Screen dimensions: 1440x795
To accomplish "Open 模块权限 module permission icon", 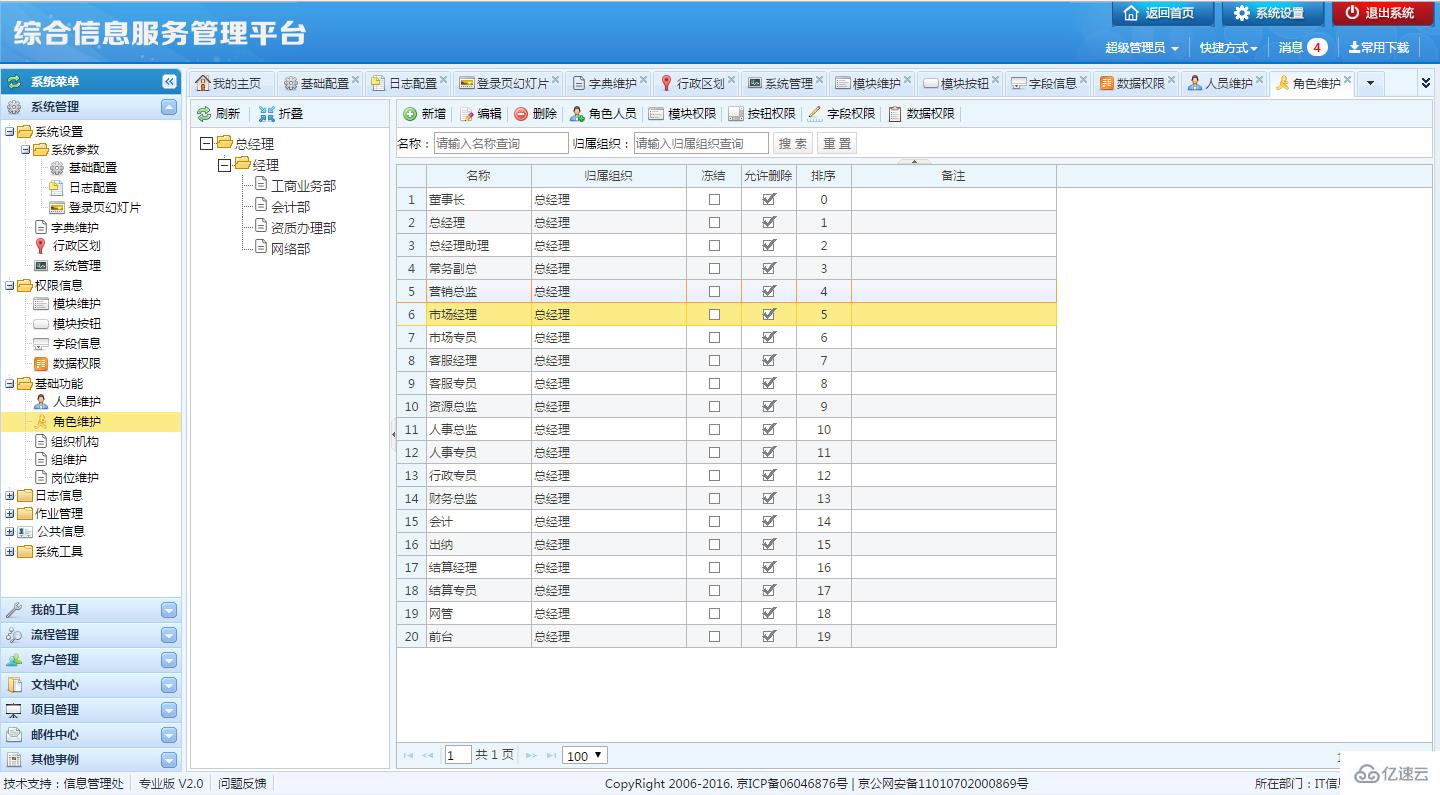I will [x=656, y=114].
